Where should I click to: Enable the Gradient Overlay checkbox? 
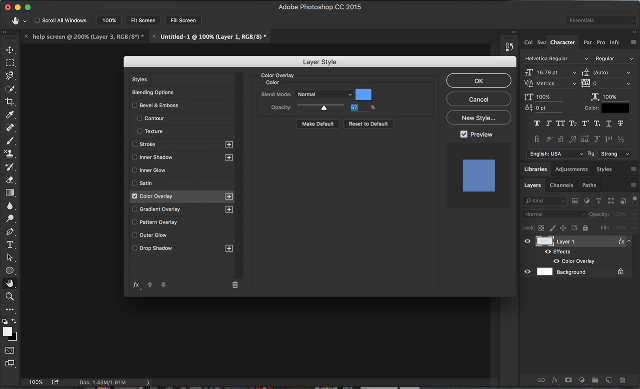click(135, 209)
